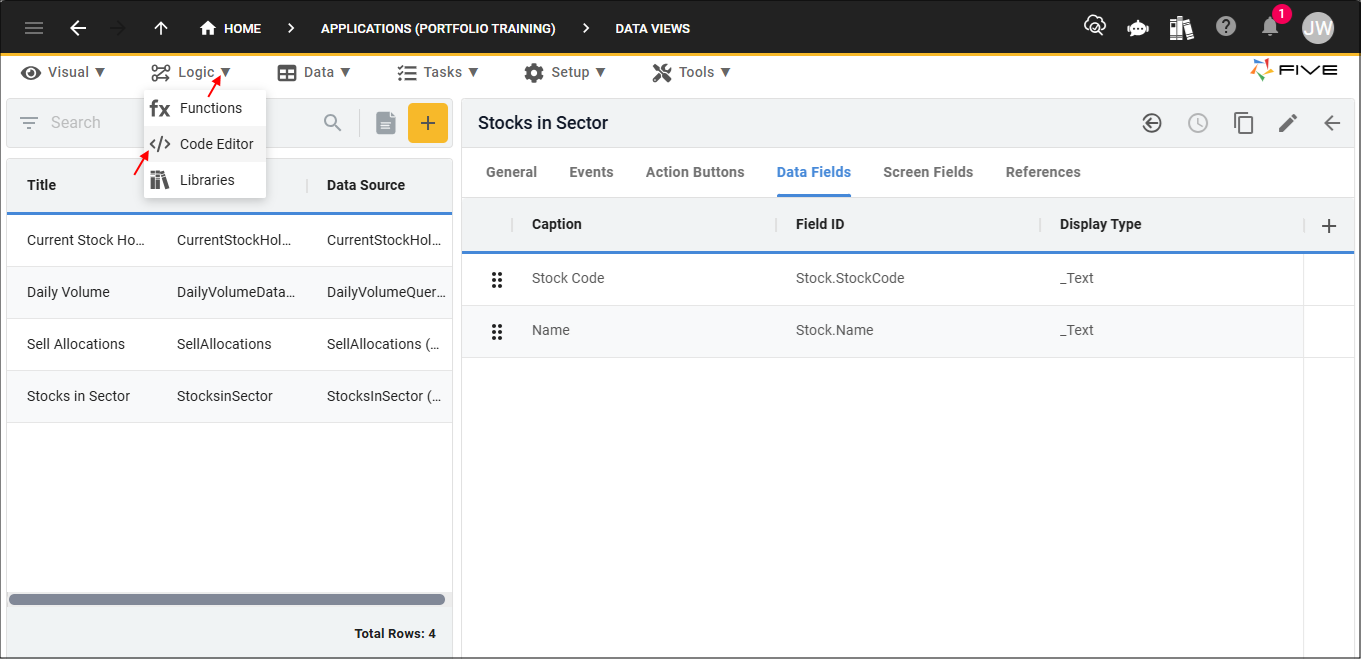Image resolution: width=1361 pixels, height=659 pixels.
Task: Expand the Tools menu
Action: point(691,72)
